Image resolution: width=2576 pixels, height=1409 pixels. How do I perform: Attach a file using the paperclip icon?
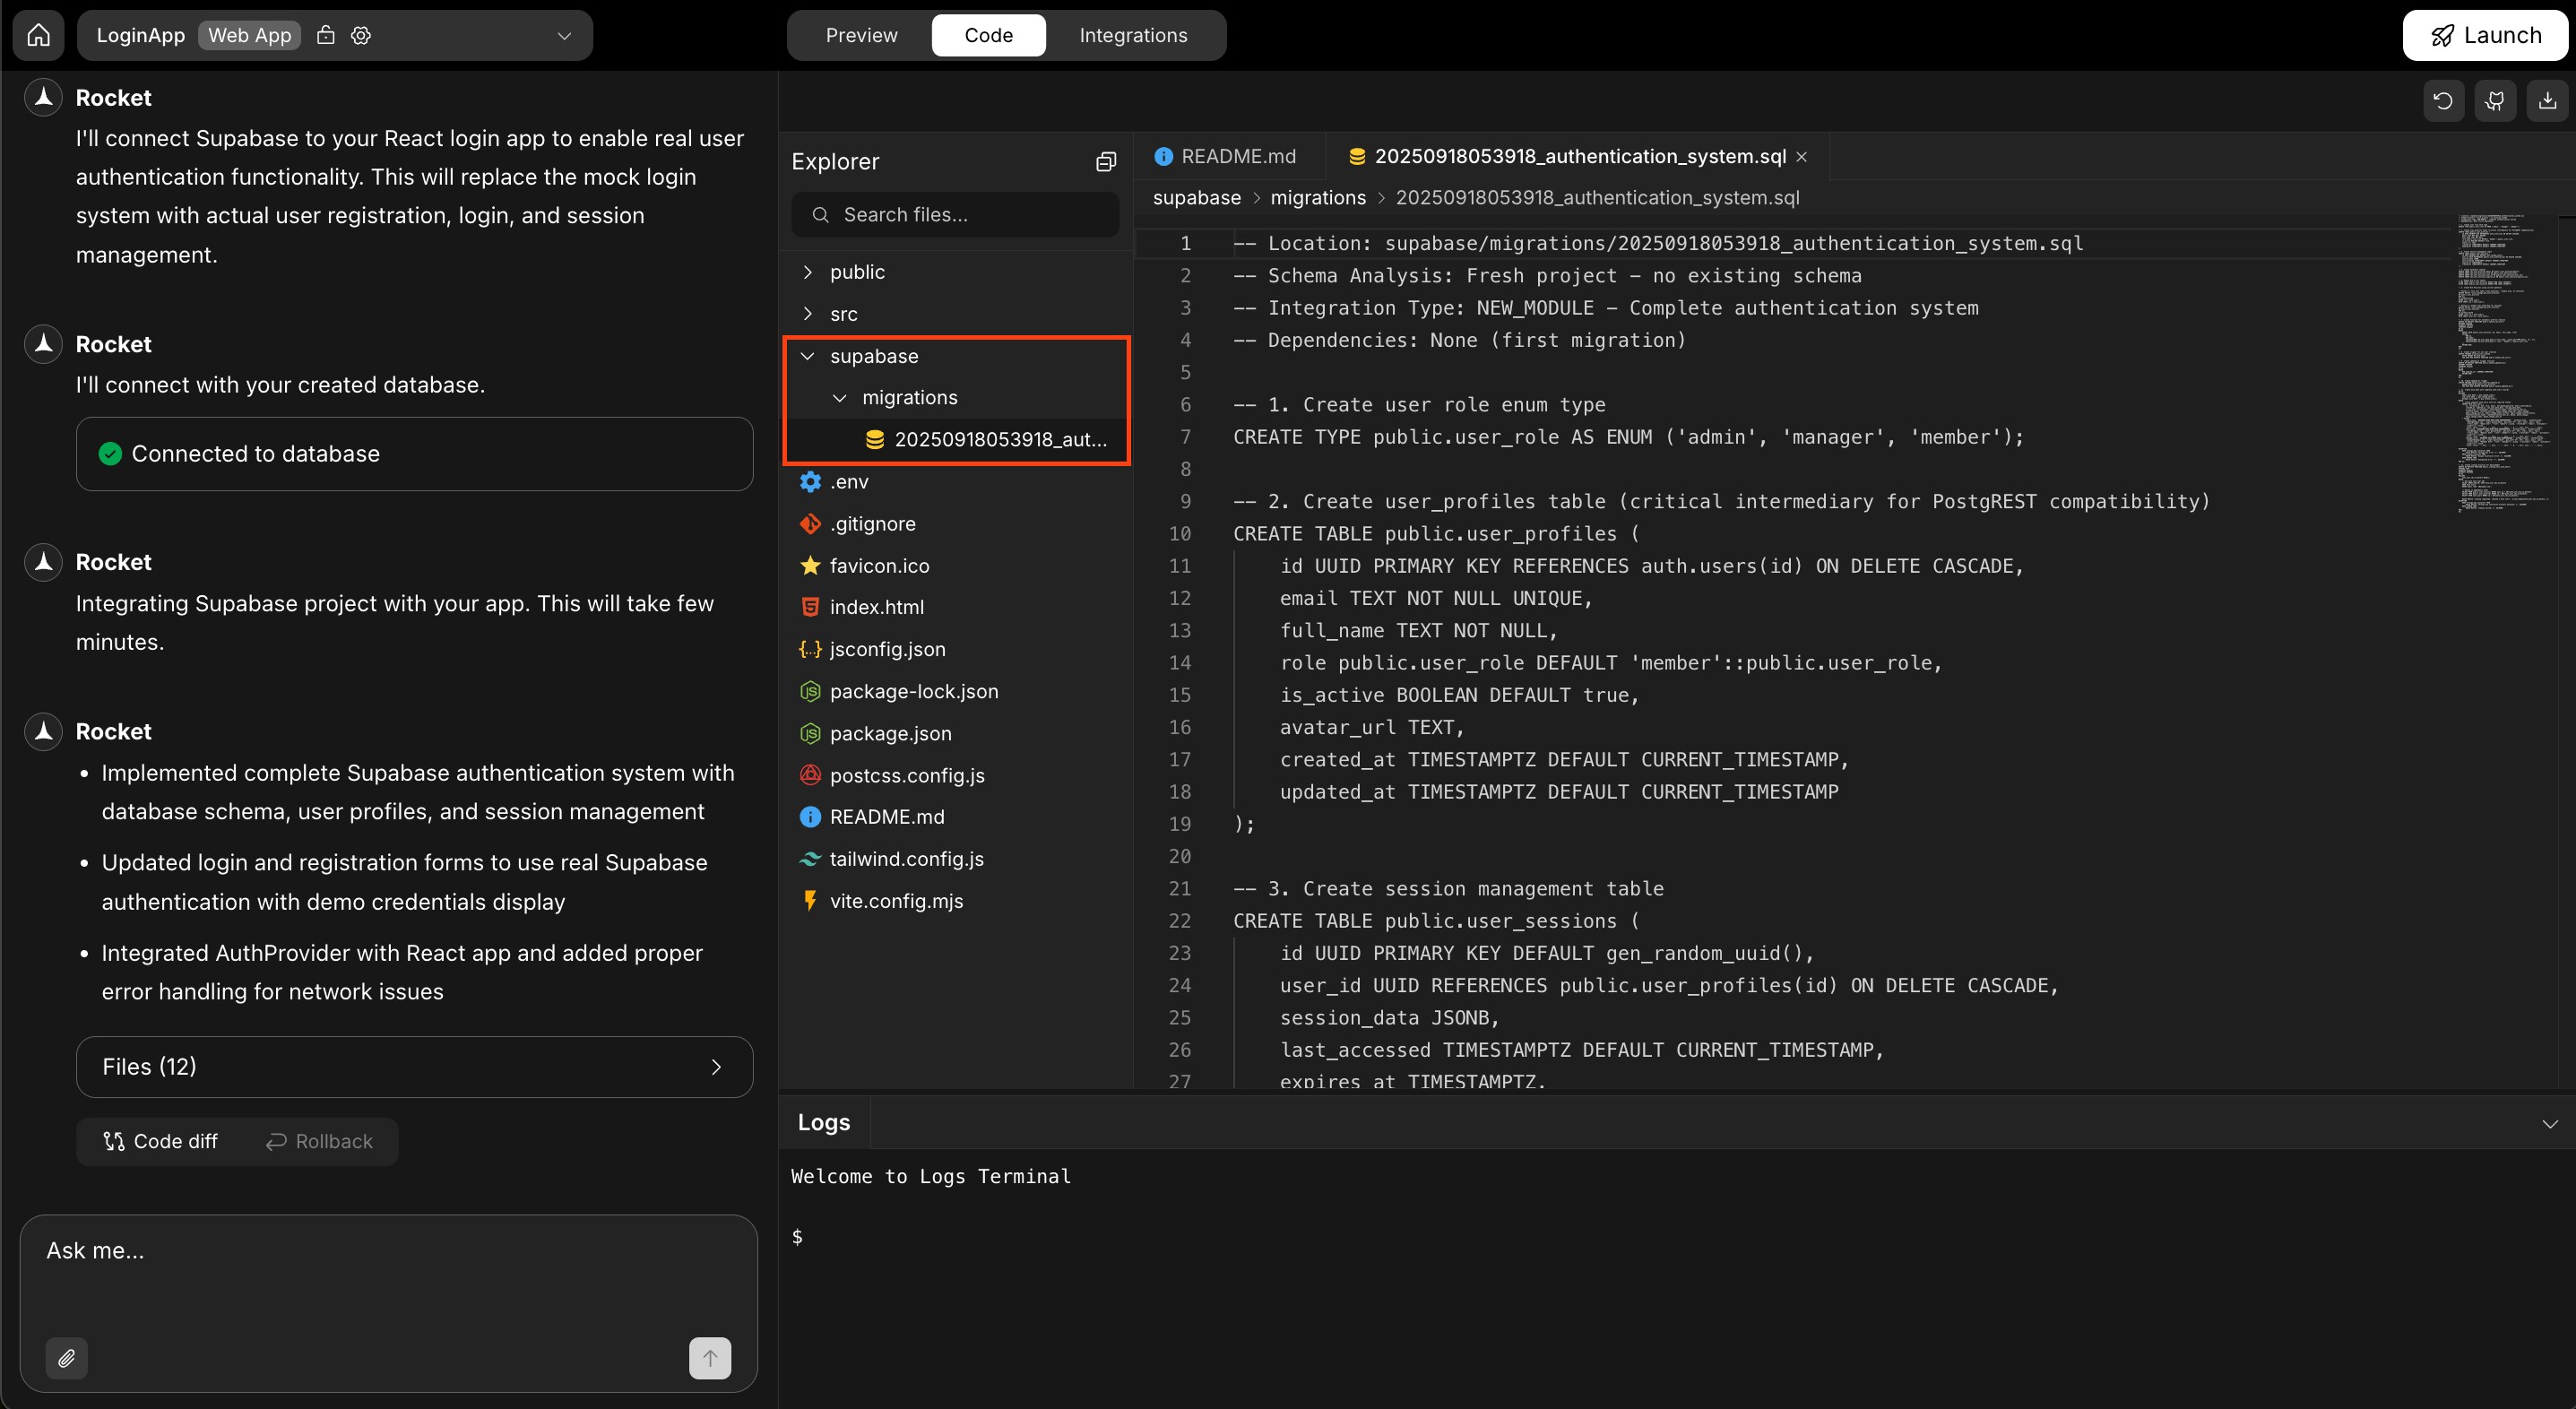[x=67, y=1358]
